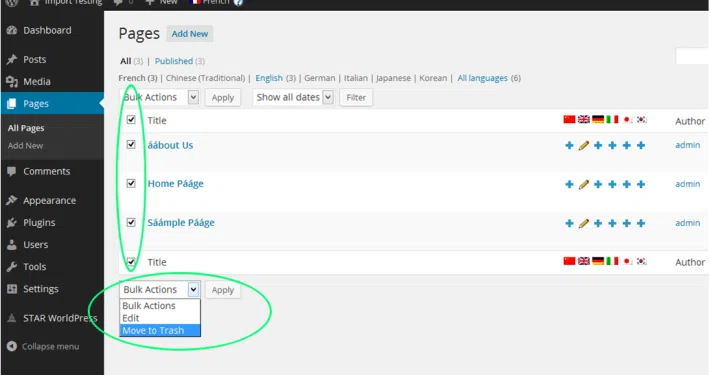Open All Pages submenu item

26,128
